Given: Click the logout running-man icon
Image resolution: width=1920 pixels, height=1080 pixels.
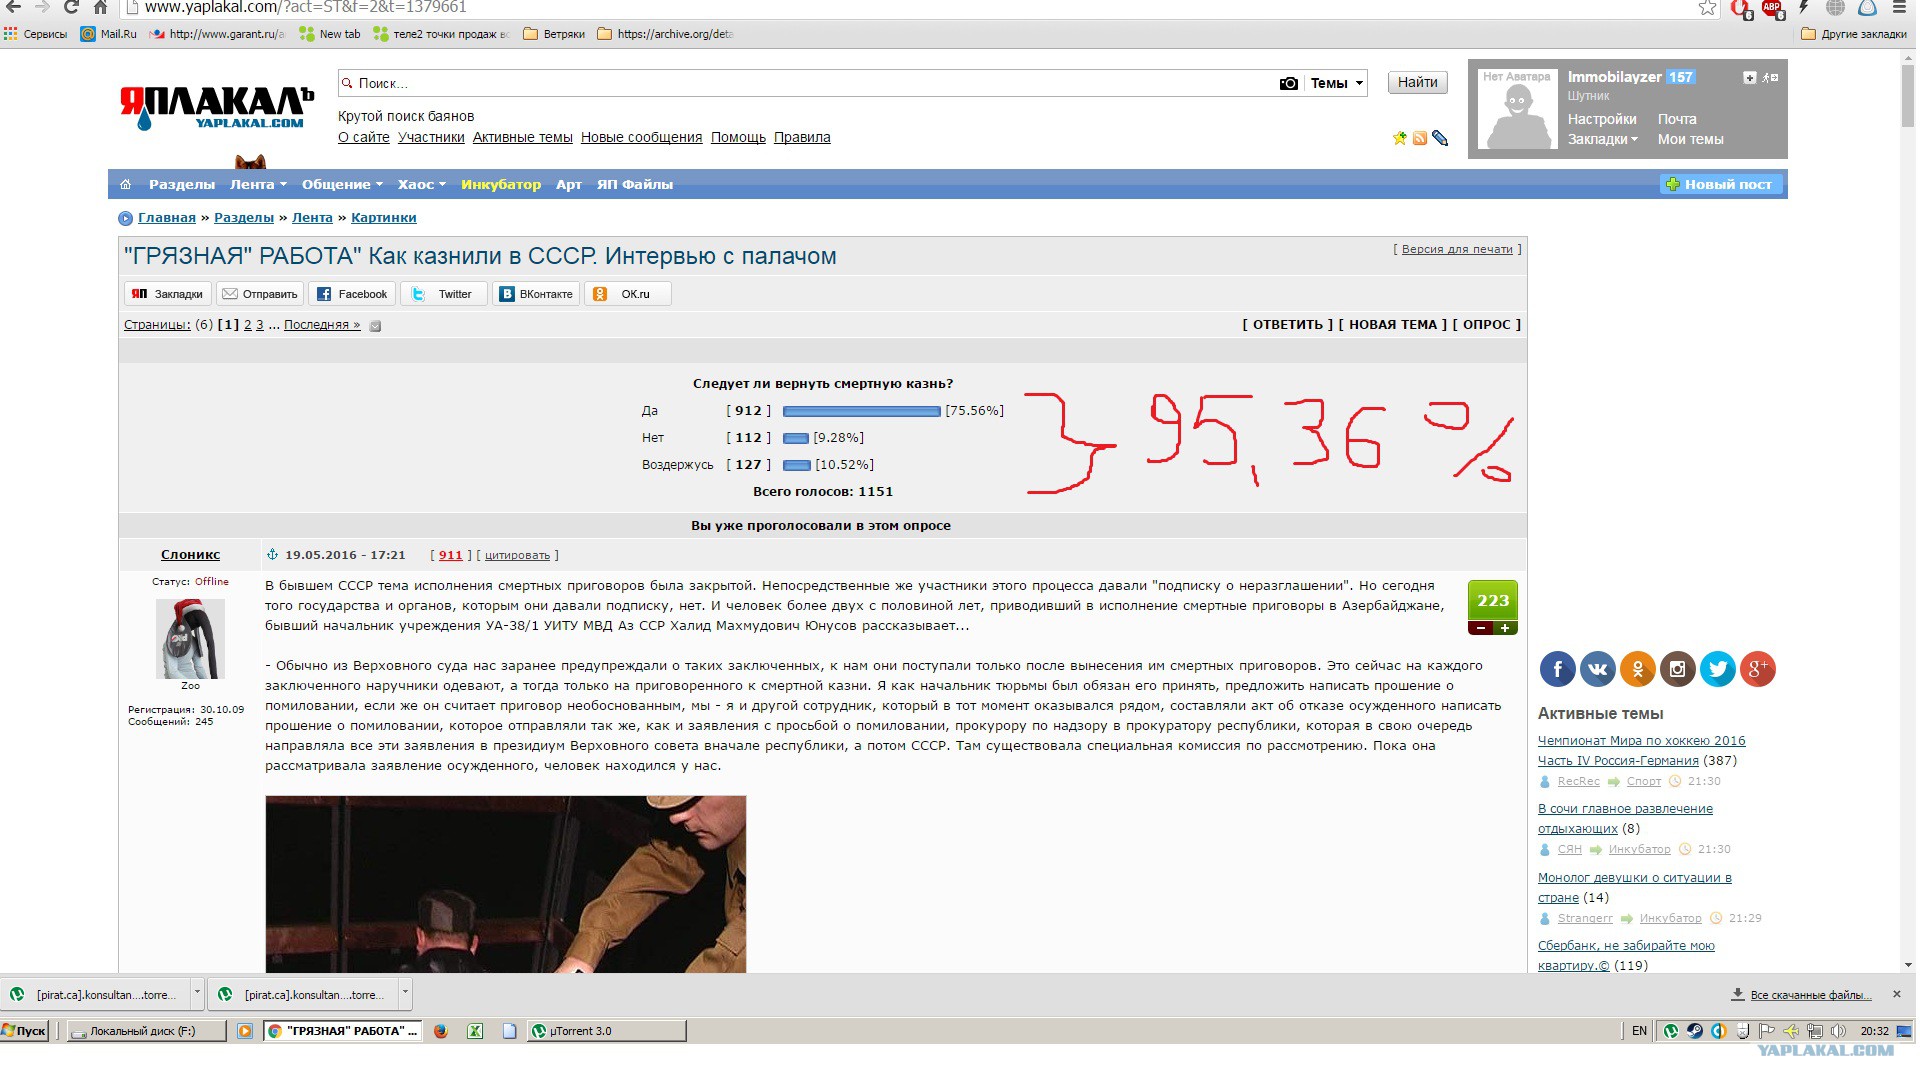Looking at the screenshot, I should tap(1770, 77).
